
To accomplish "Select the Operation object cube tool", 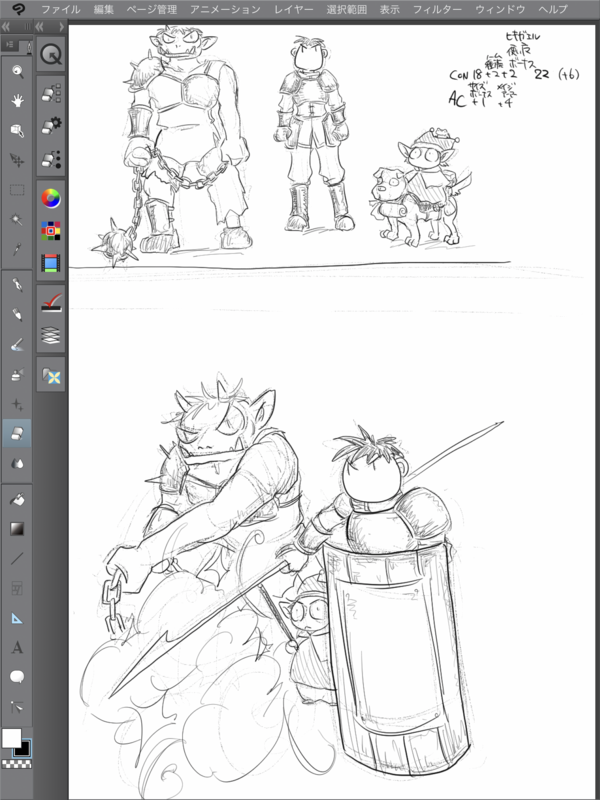I will [17, 131].
